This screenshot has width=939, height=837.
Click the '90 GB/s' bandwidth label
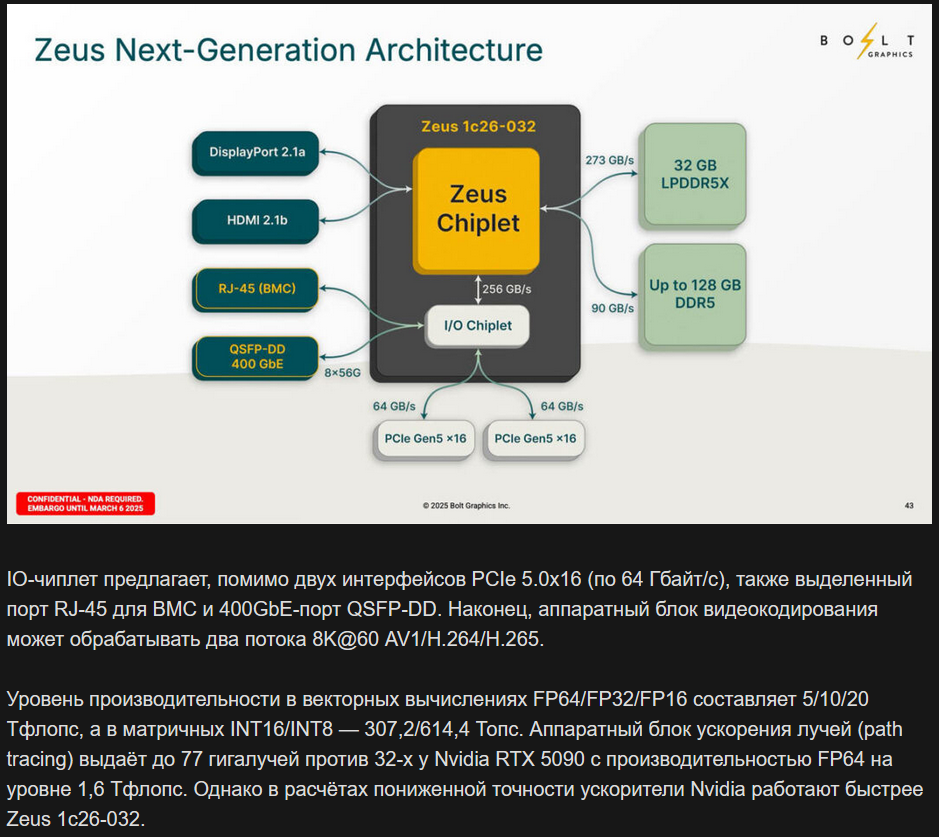point(613,308)
